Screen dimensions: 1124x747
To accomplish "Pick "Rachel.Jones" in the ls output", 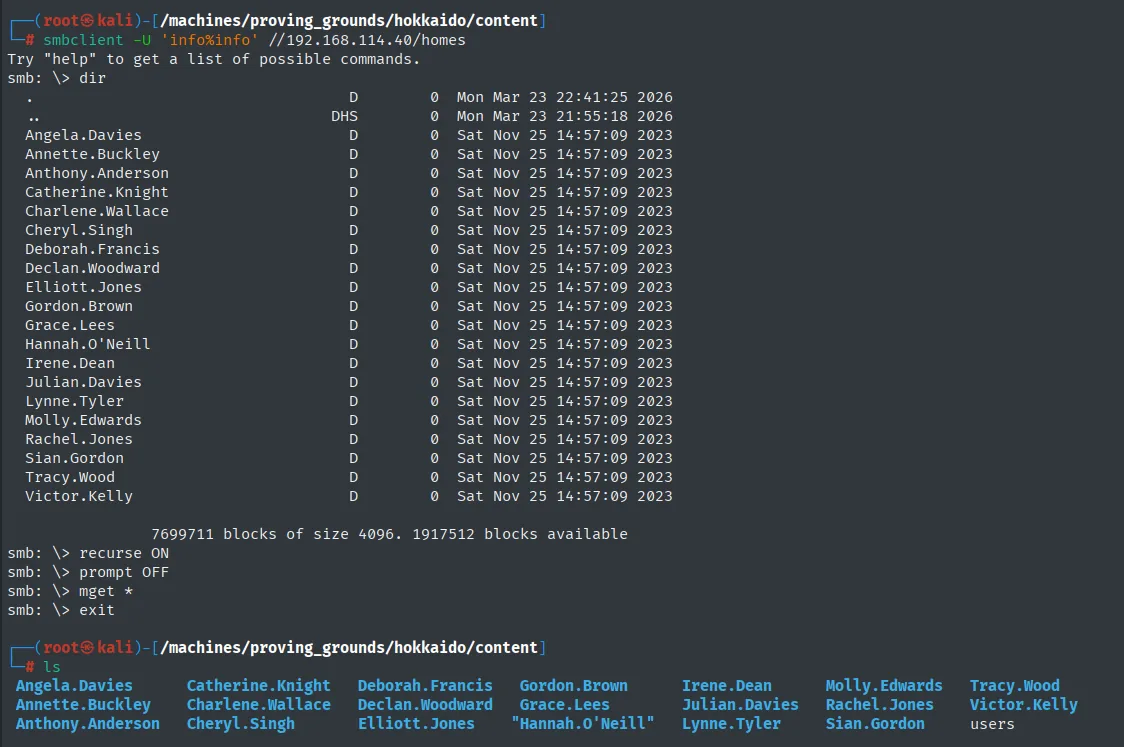I will [x=880, y=705].
